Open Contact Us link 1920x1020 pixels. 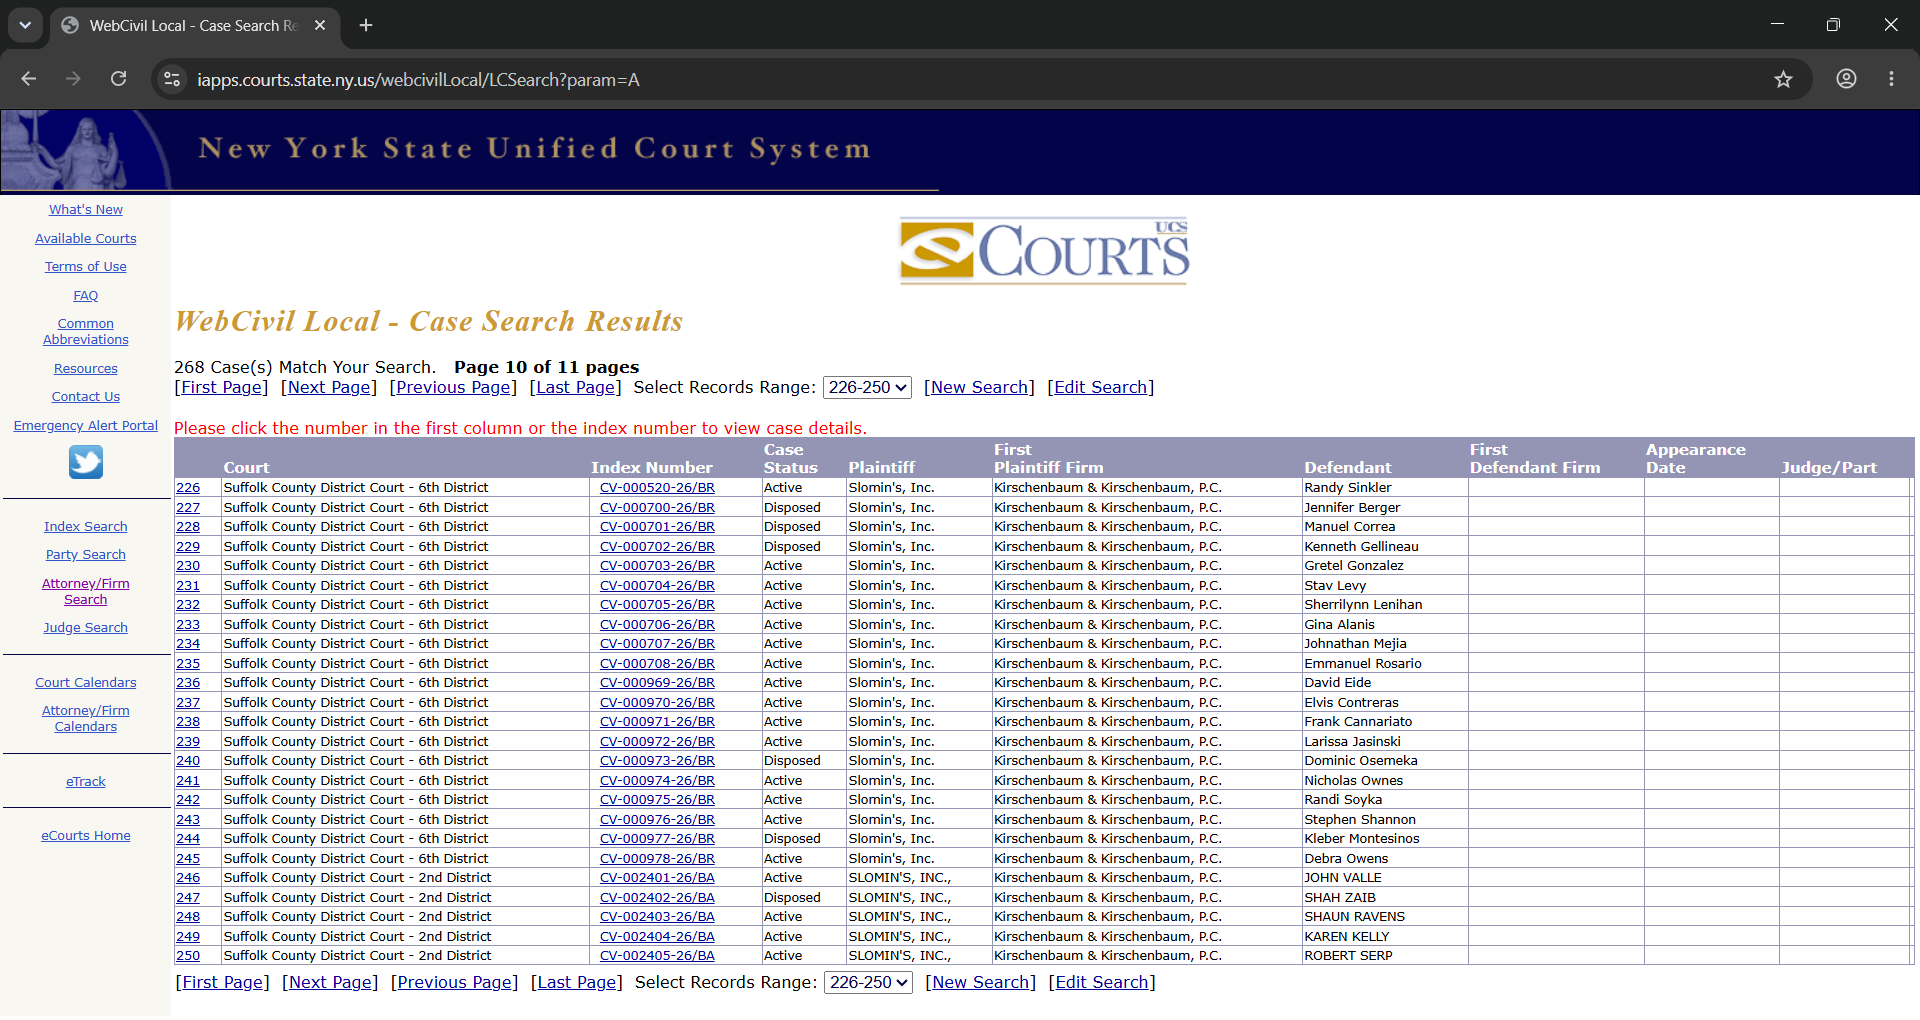click(x=86, y=397)
